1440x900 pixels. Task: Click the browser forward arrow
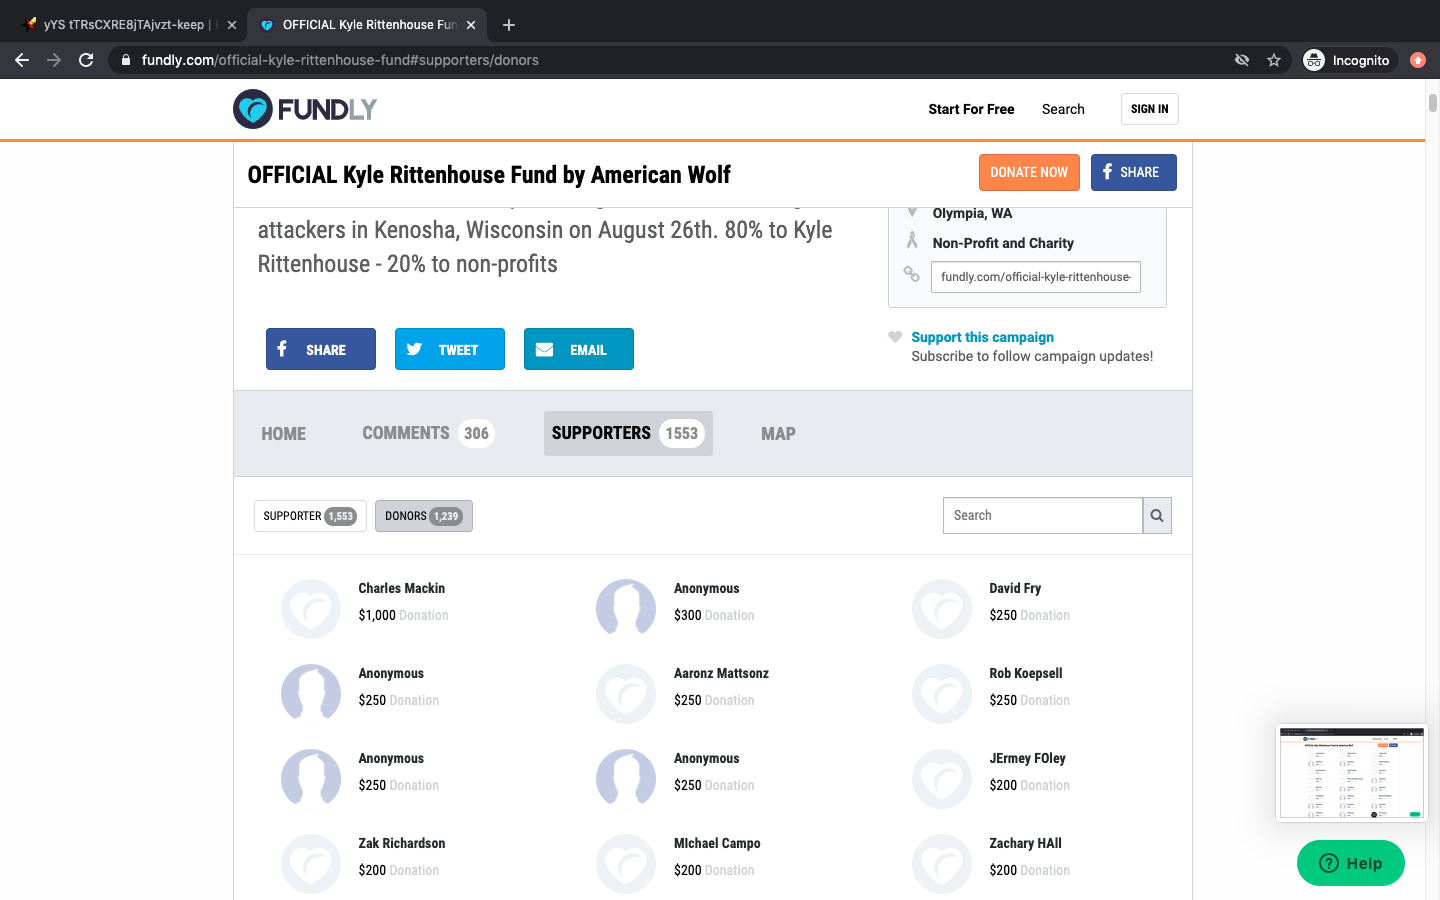54,60
